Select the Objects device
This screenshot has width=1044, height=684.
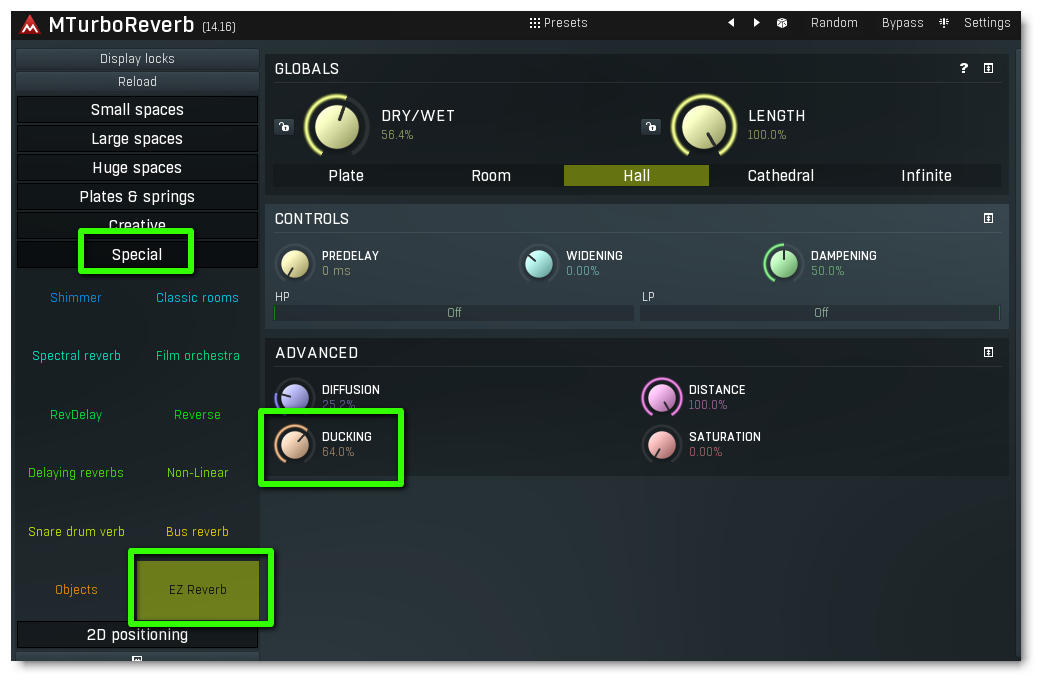pyautogui.click(x=77, y=589)
